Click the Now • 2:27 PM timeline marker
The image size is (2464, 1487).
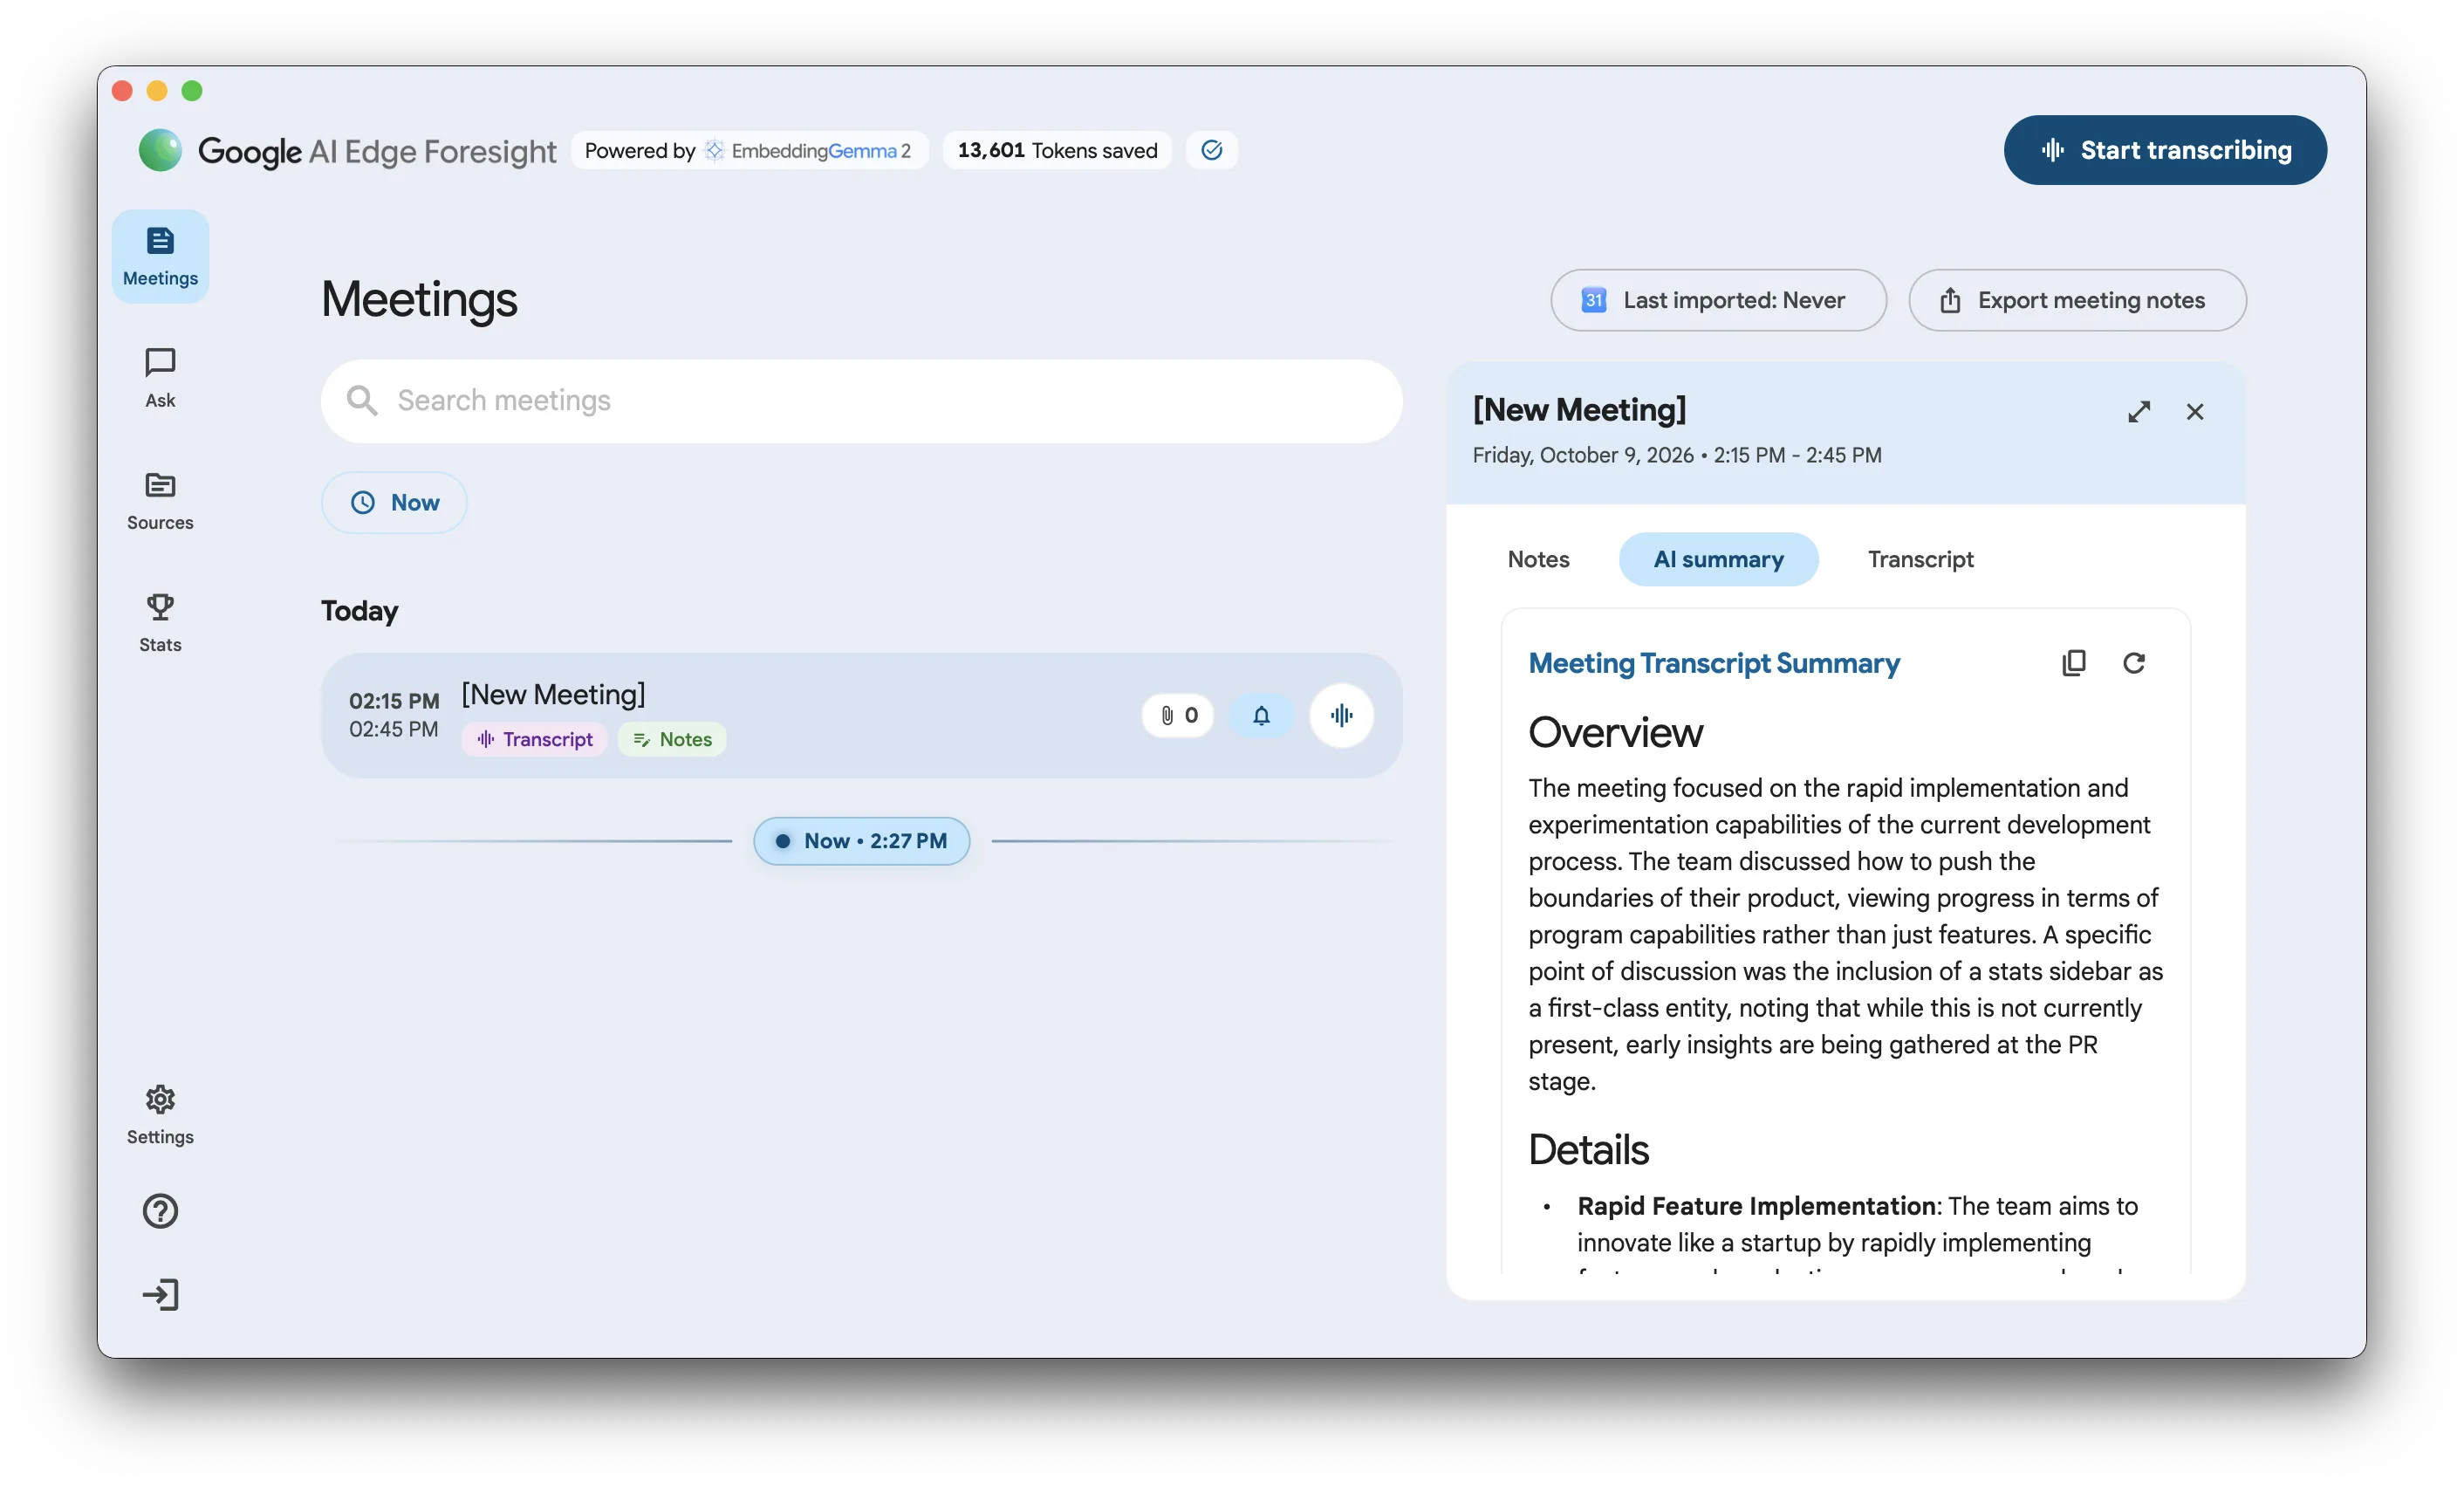(x=861, y=841)
